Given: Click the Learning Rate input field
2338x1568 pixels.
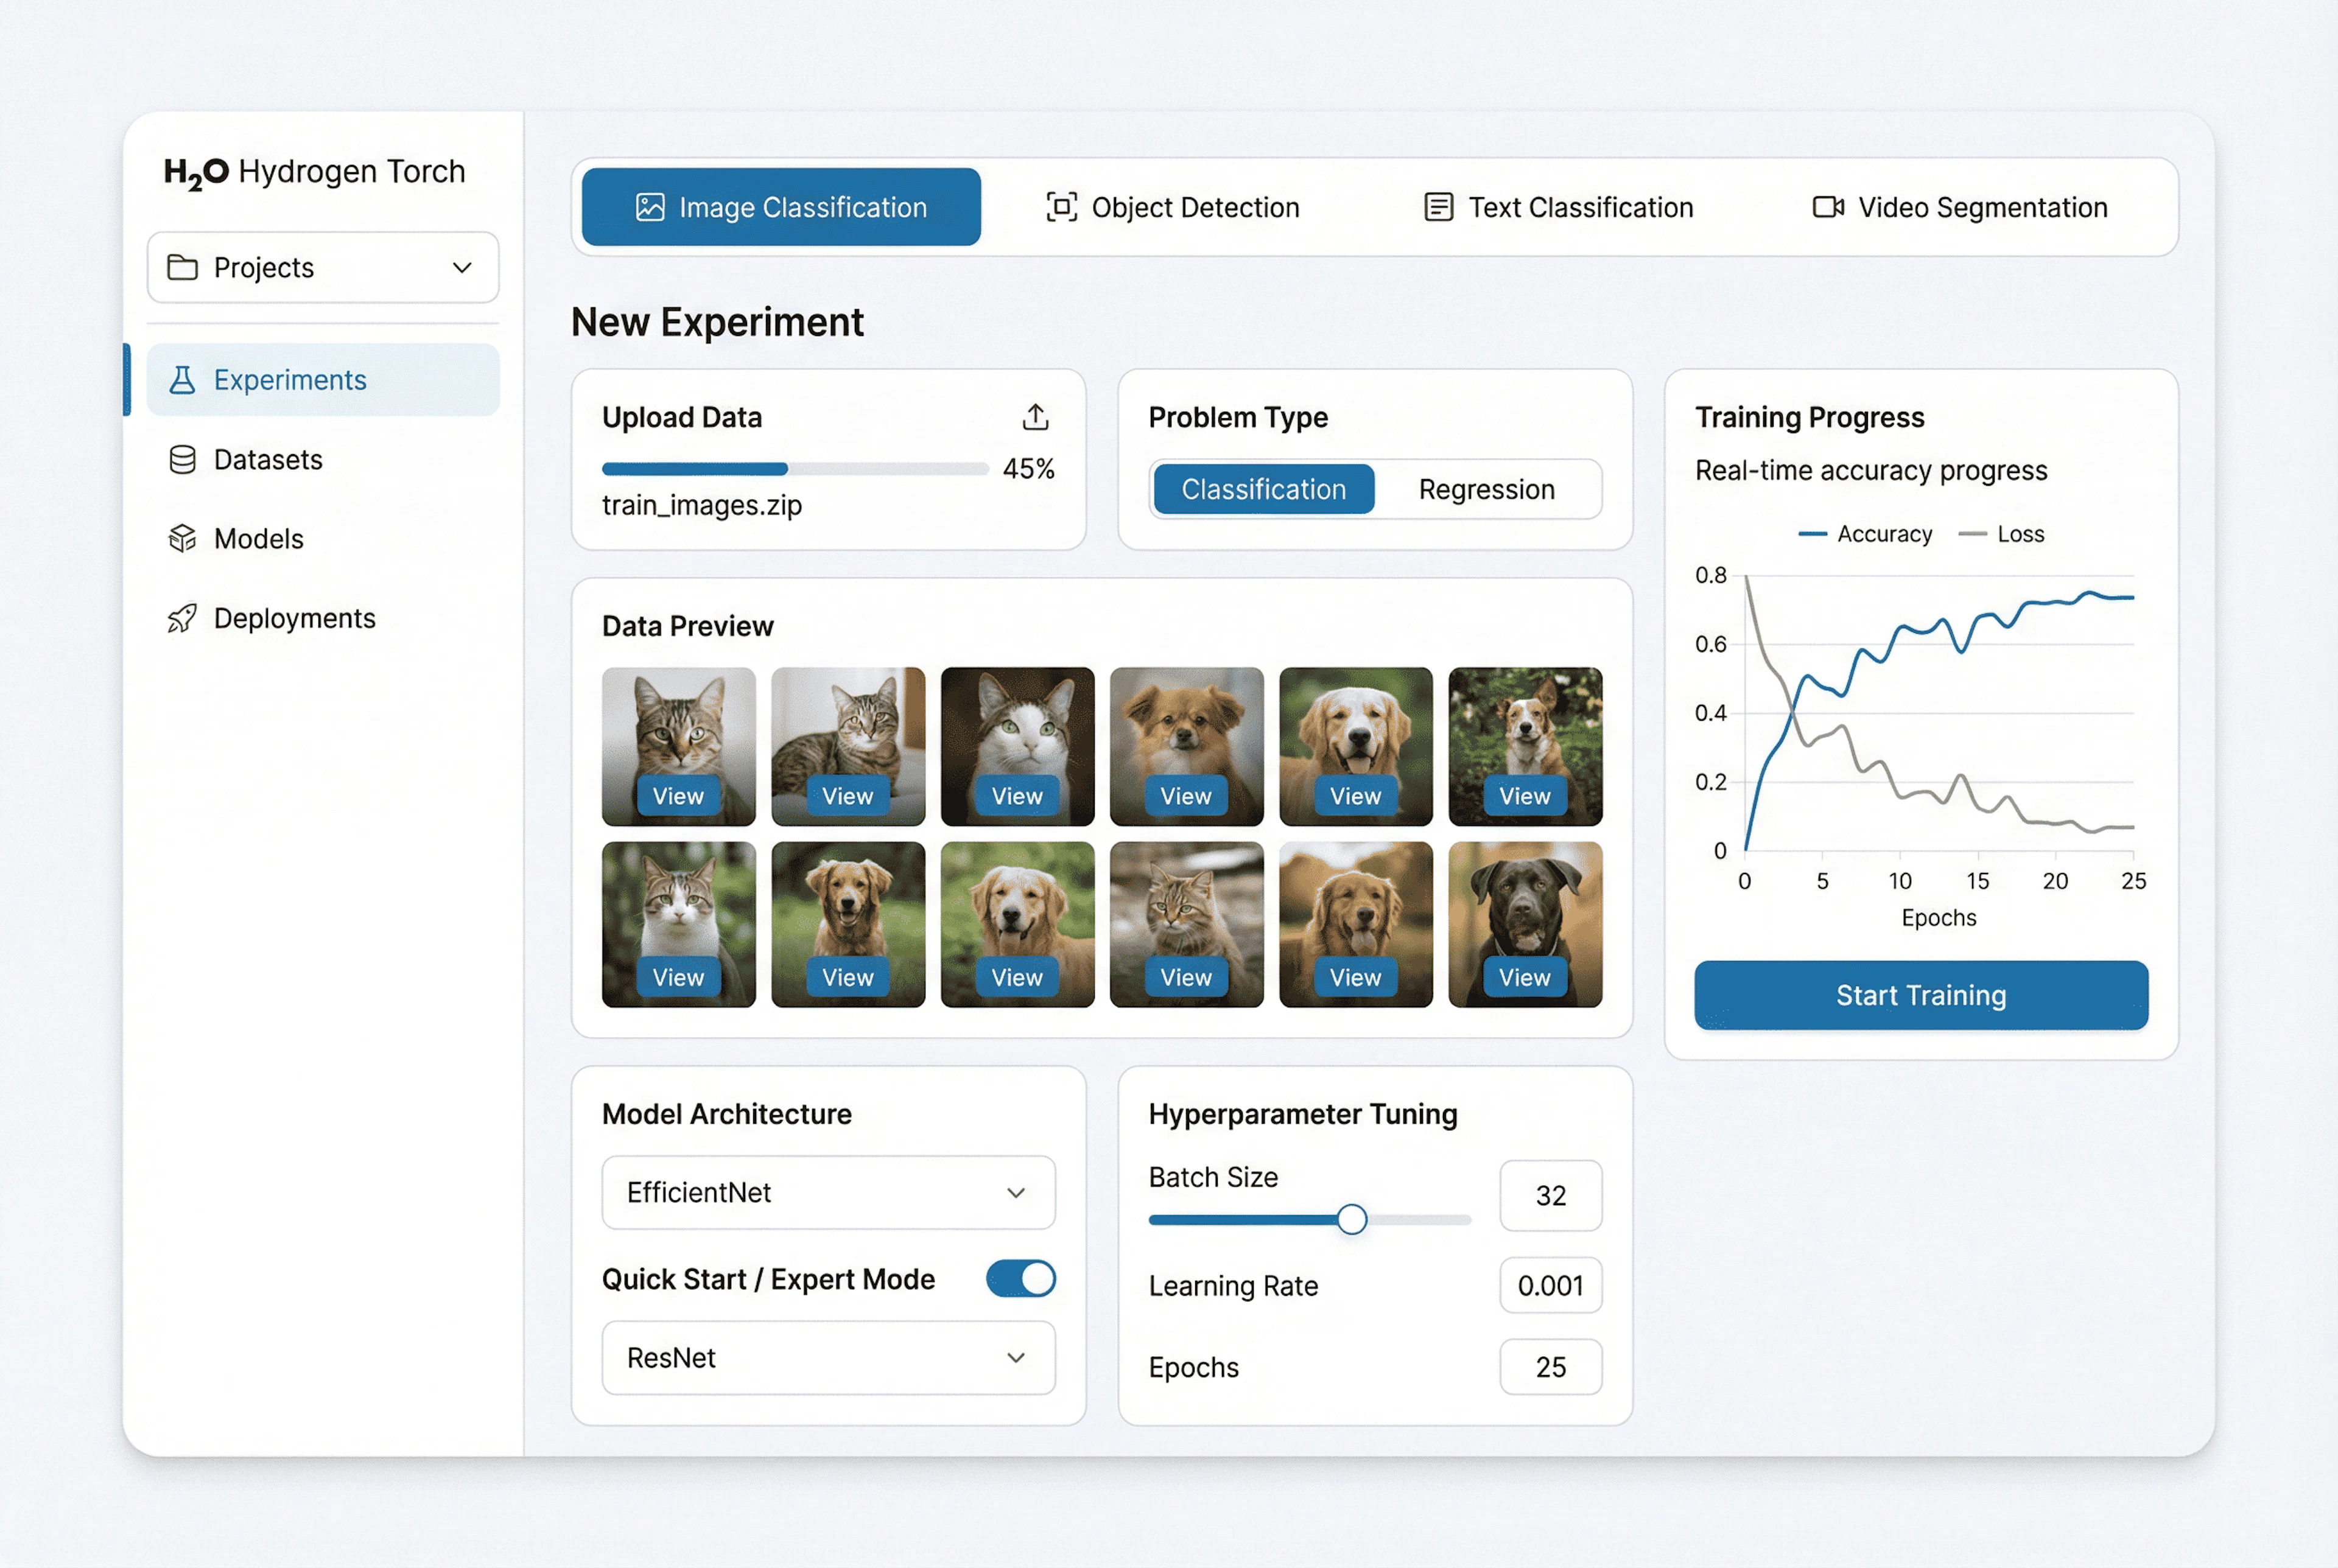Looking at the screenshot, I should (1550, 1286).
